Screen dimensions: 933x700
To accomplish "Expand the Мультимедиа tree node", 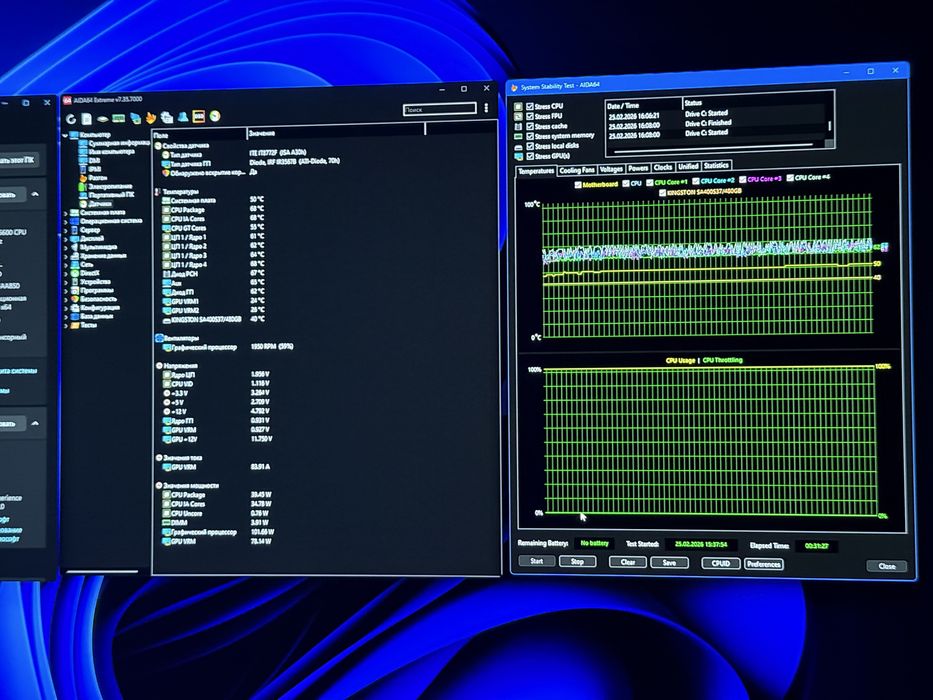I will (65, 248).
